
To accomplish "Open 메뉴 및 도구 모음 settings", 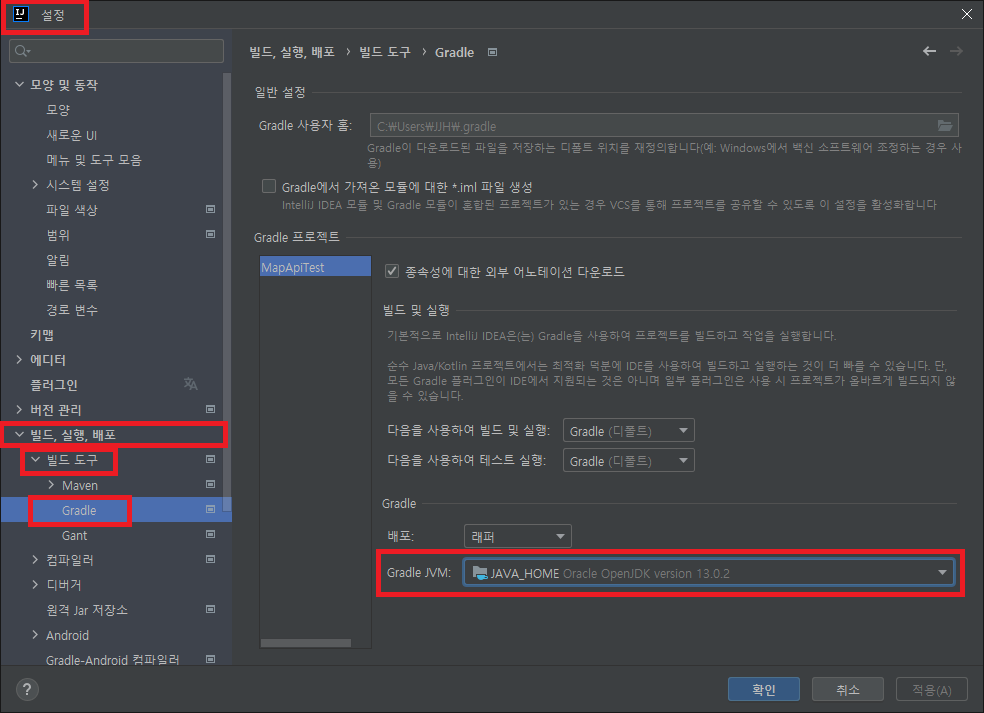I will [x=94, y=159].
